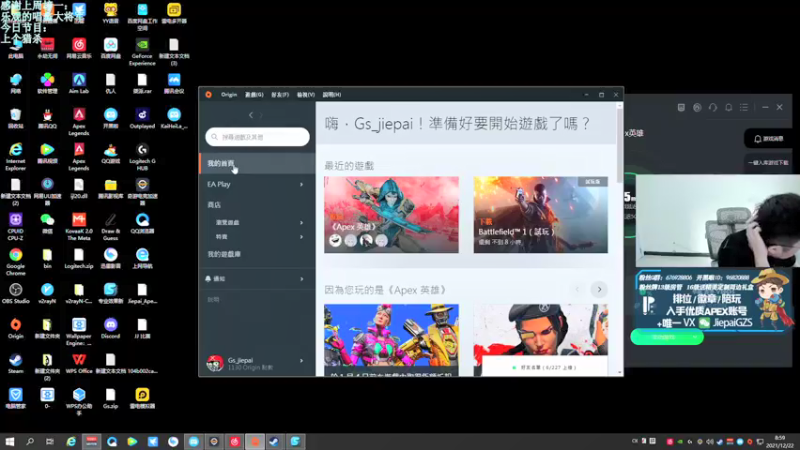Open the 好友名單 friends list bar
This screenshot has width=800, height=450.
(545, 367)
